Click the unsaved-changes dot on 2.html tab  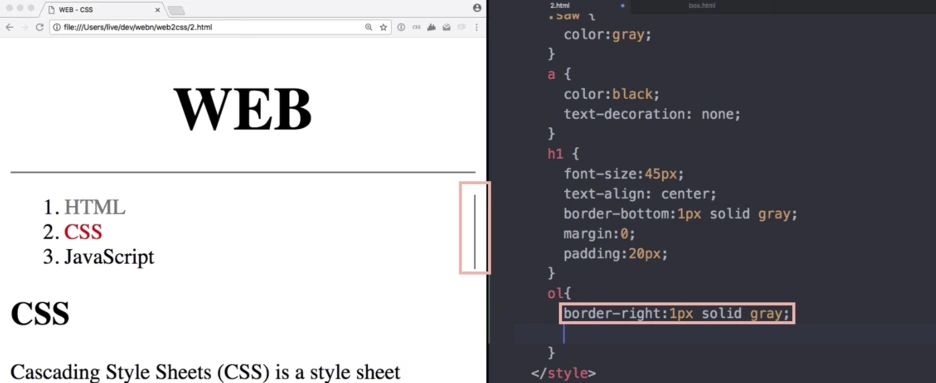tap(623, 5)
